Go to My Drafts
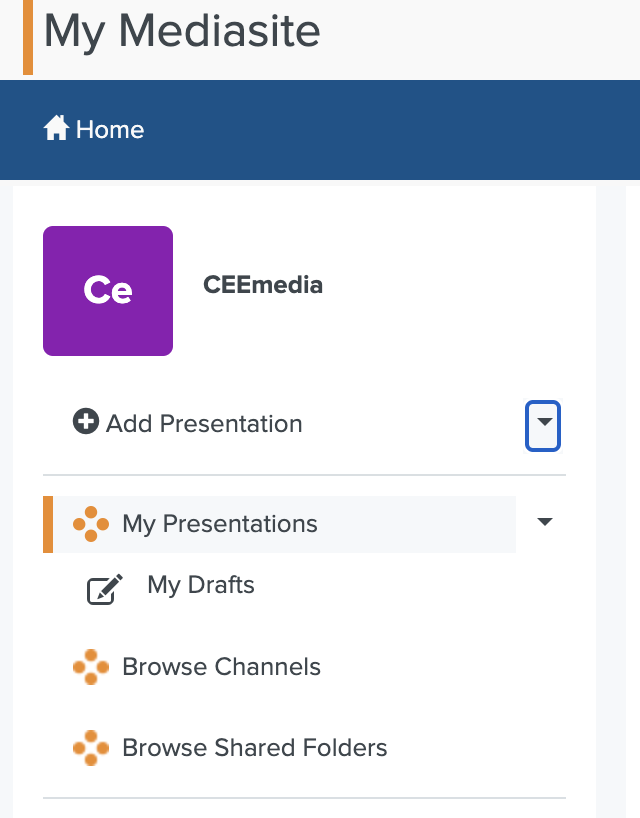The height and width of the screenshot is (818, 640). click(201, 585)
